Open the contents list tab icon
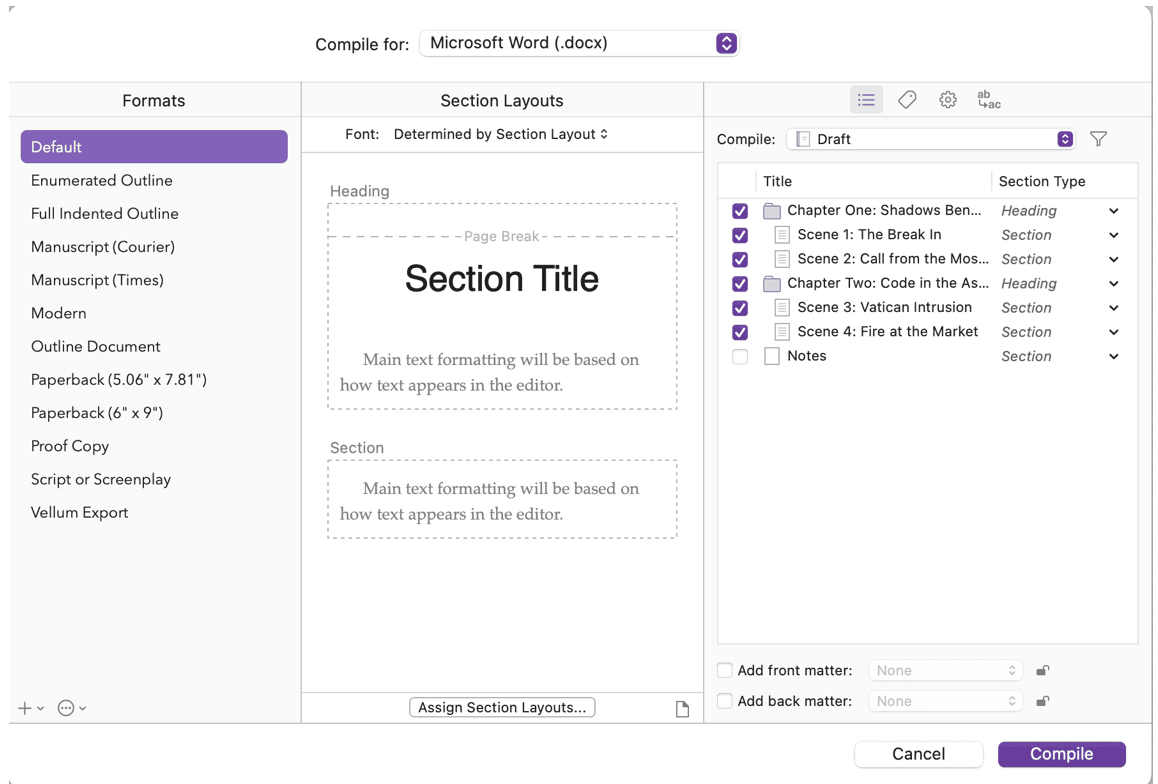This screenshot has width=1158, height=784. pos(866,100)
